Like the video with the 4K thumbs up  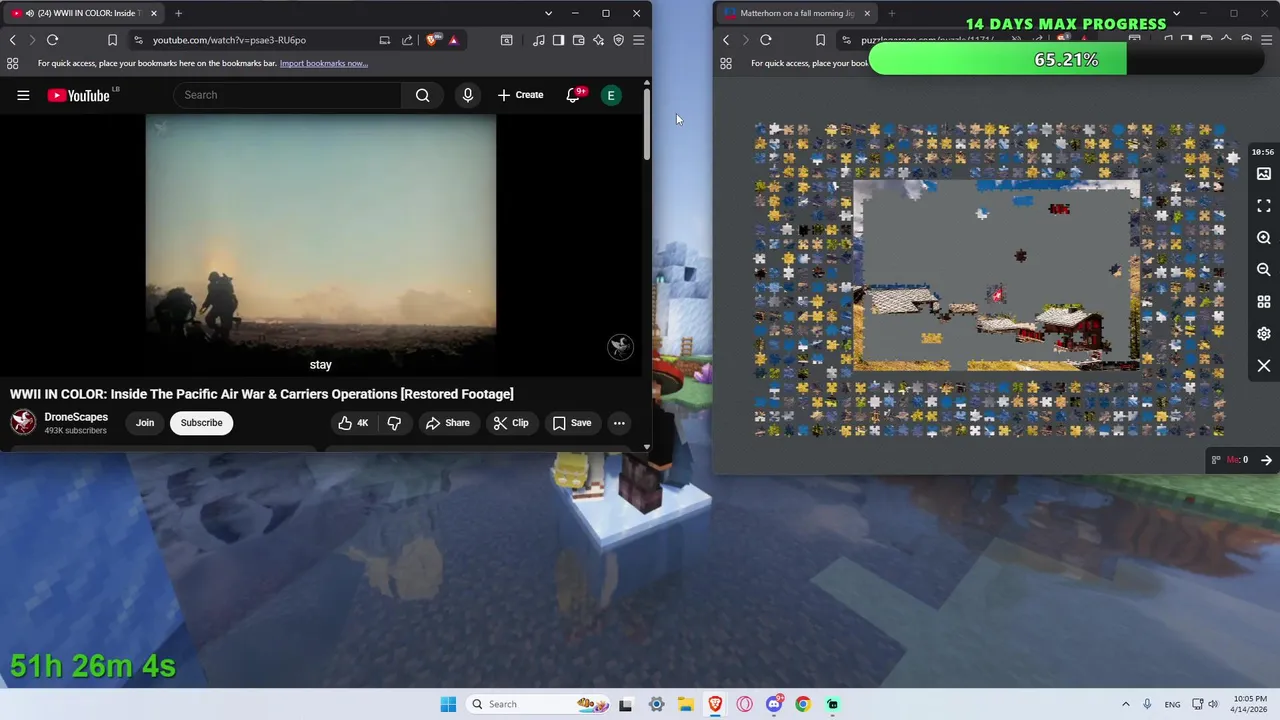point(353,423)
